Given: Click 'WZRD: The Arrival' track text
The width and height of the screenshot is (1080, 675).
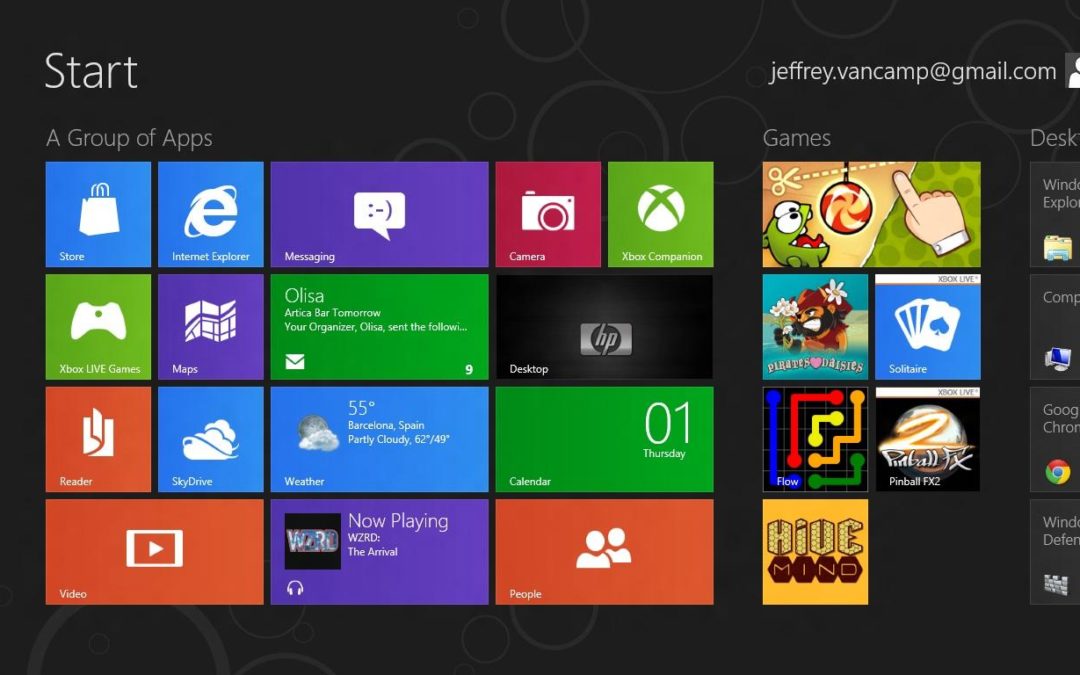Looking at the screenshot, I should [x=373, y=544].
